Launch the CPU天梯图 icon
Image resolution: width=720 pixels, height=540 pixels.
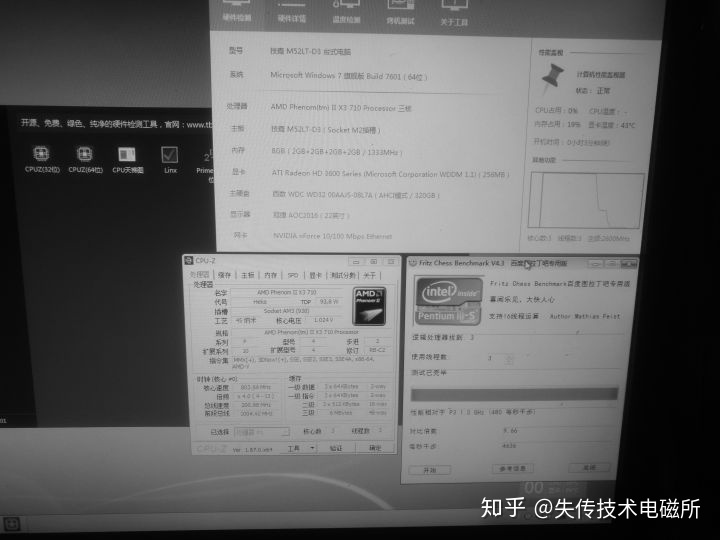click(128, 159)
